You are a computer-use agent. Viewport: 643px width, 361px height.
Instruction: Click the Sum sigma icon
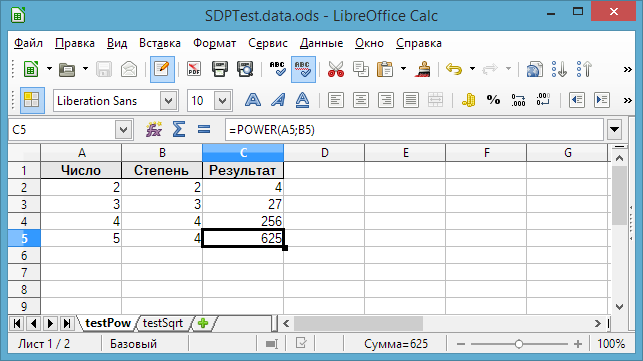pyautogui.click(x=179, y=130)
